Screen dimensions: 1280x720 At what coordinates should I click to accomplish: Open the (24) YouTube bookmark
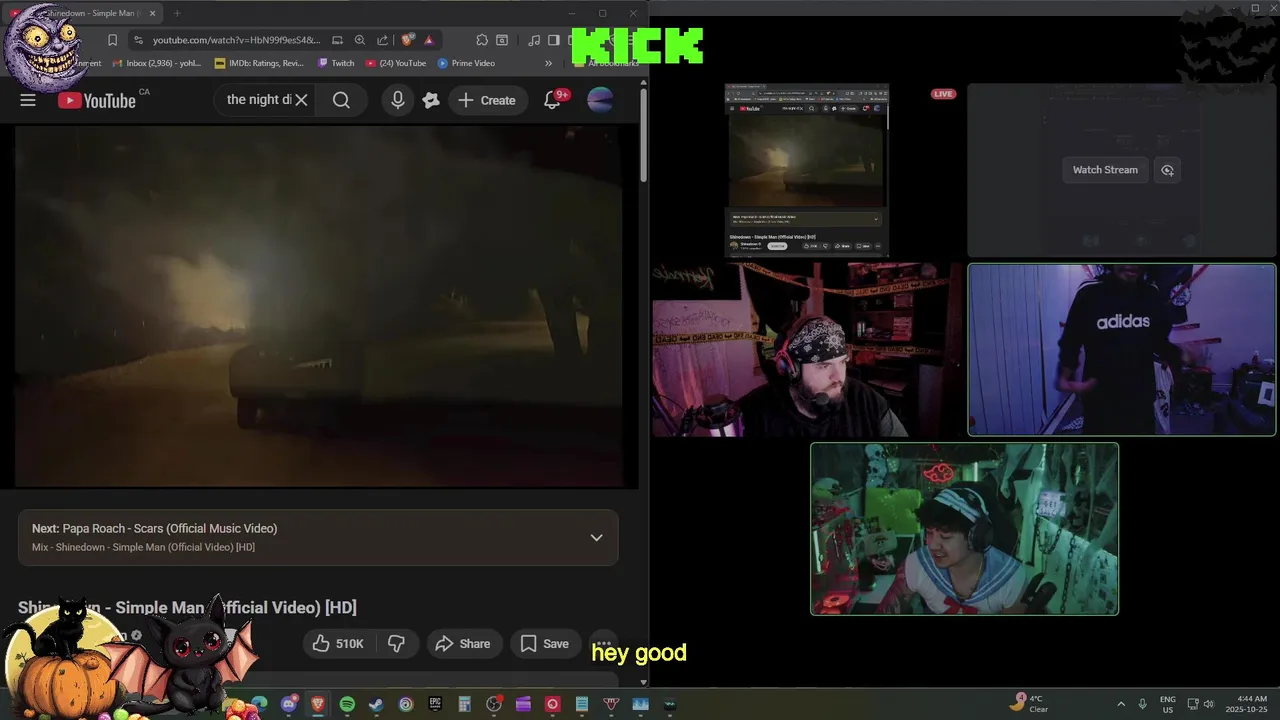tap(396, 63)
